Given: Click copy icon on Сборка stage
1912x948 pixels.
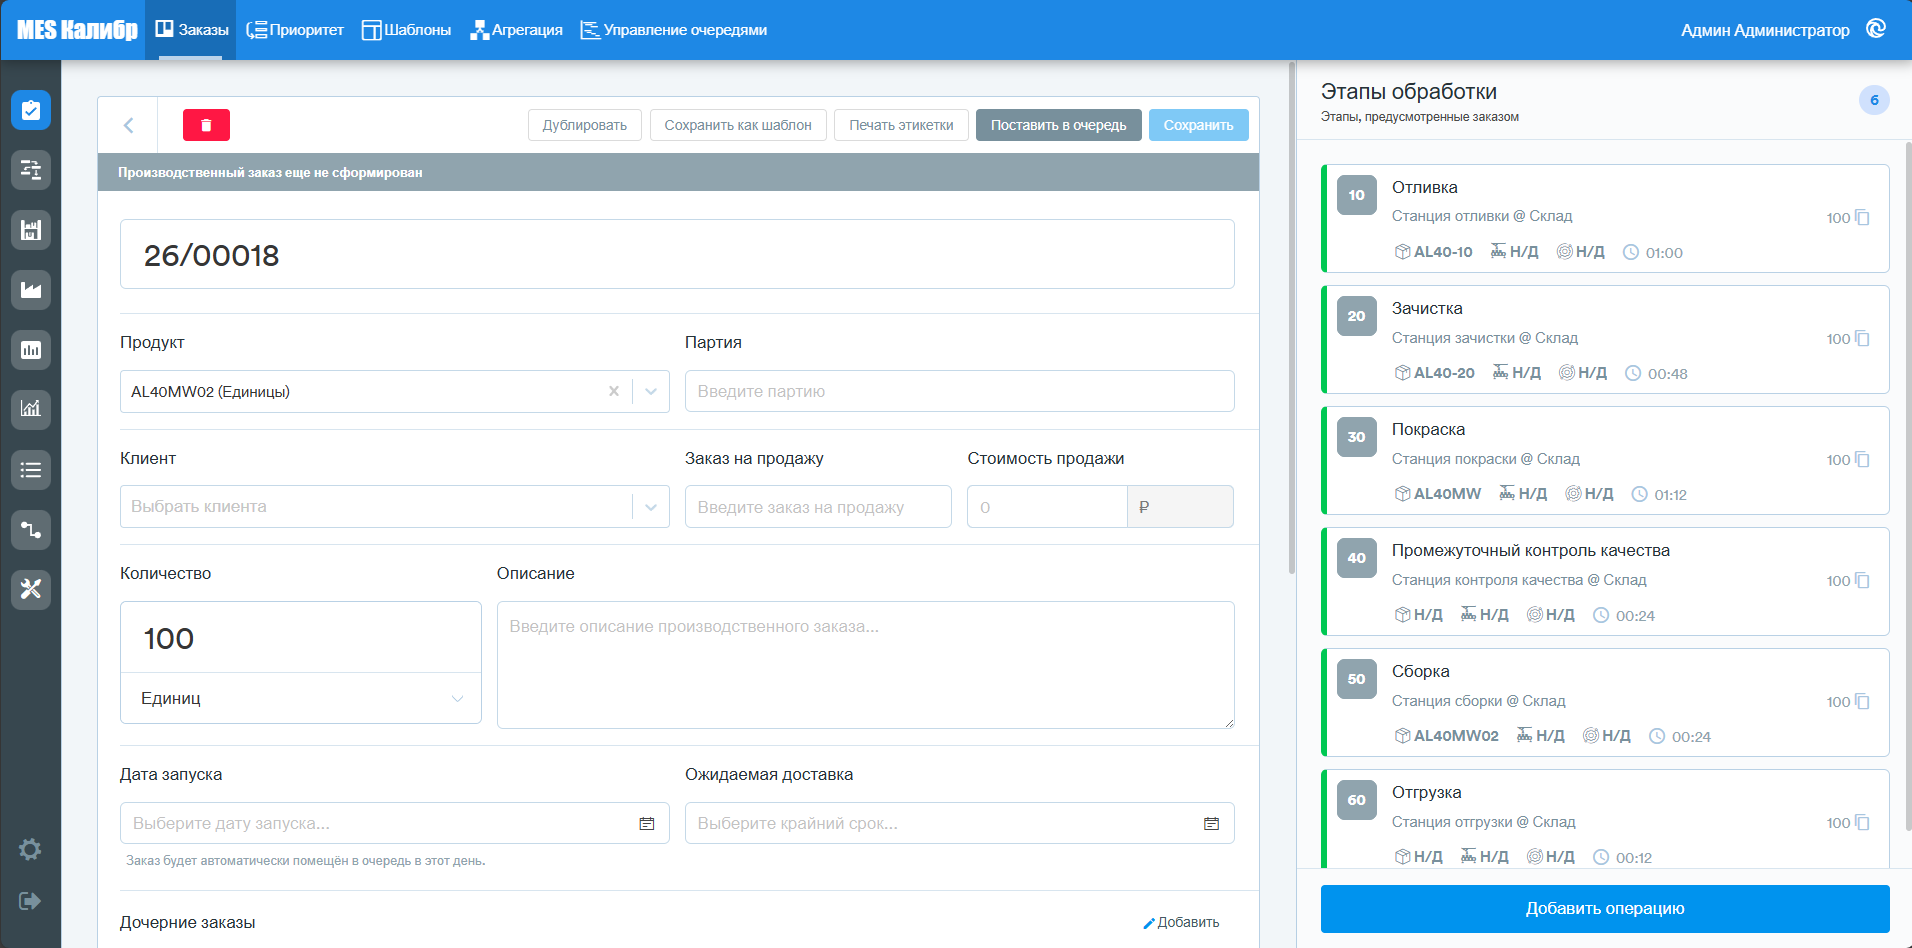Looking at the screenshot, I should pyautogui.click(x=1862, y=701).
